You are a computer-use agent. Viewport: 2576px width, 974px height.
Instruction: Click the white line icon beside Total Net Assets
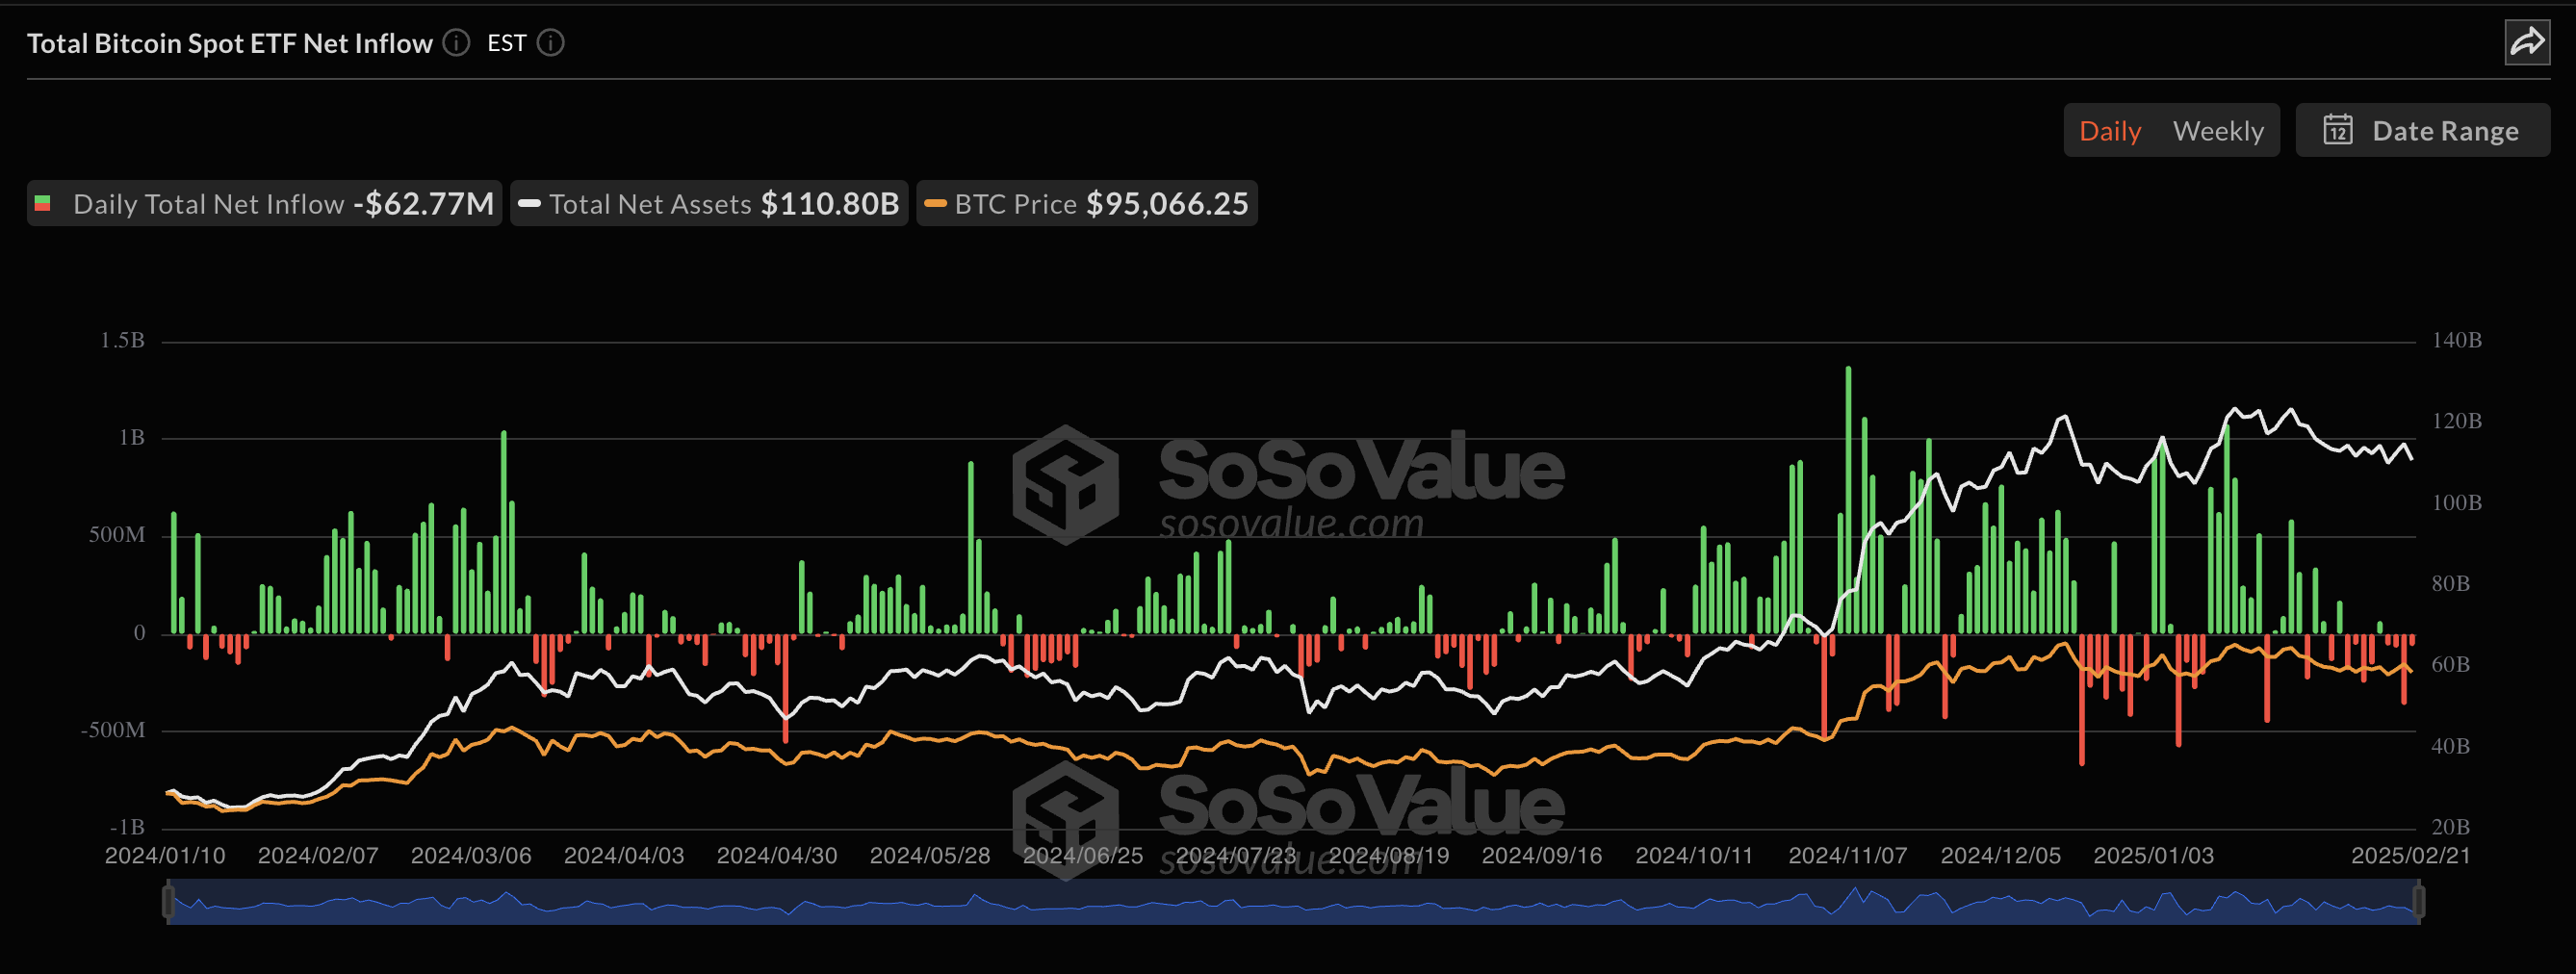[528, 203]
